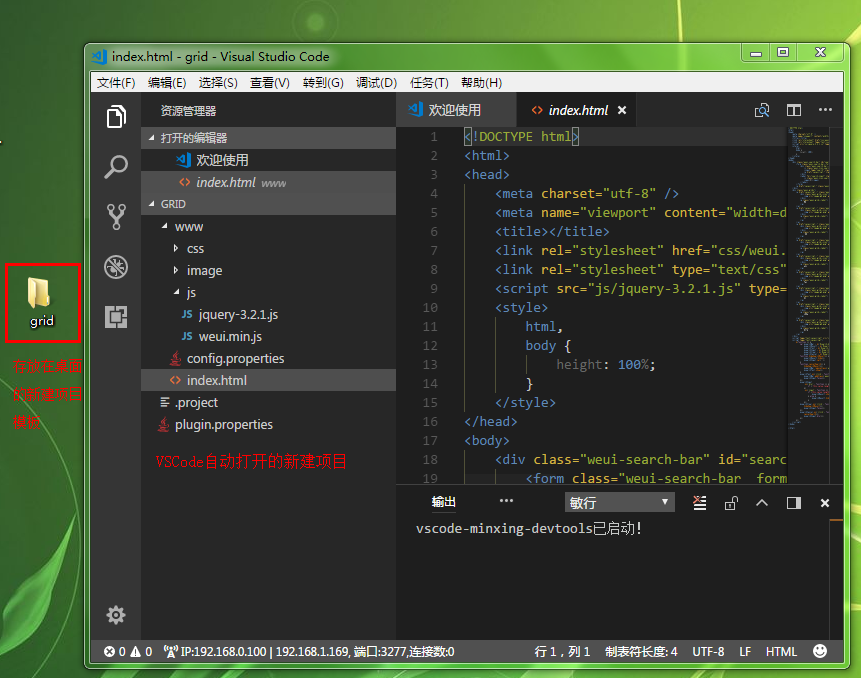The width and height of the screenshot is (861, 678).
Task: Open the output channel dropdown
Action: (x=619, y=502)
